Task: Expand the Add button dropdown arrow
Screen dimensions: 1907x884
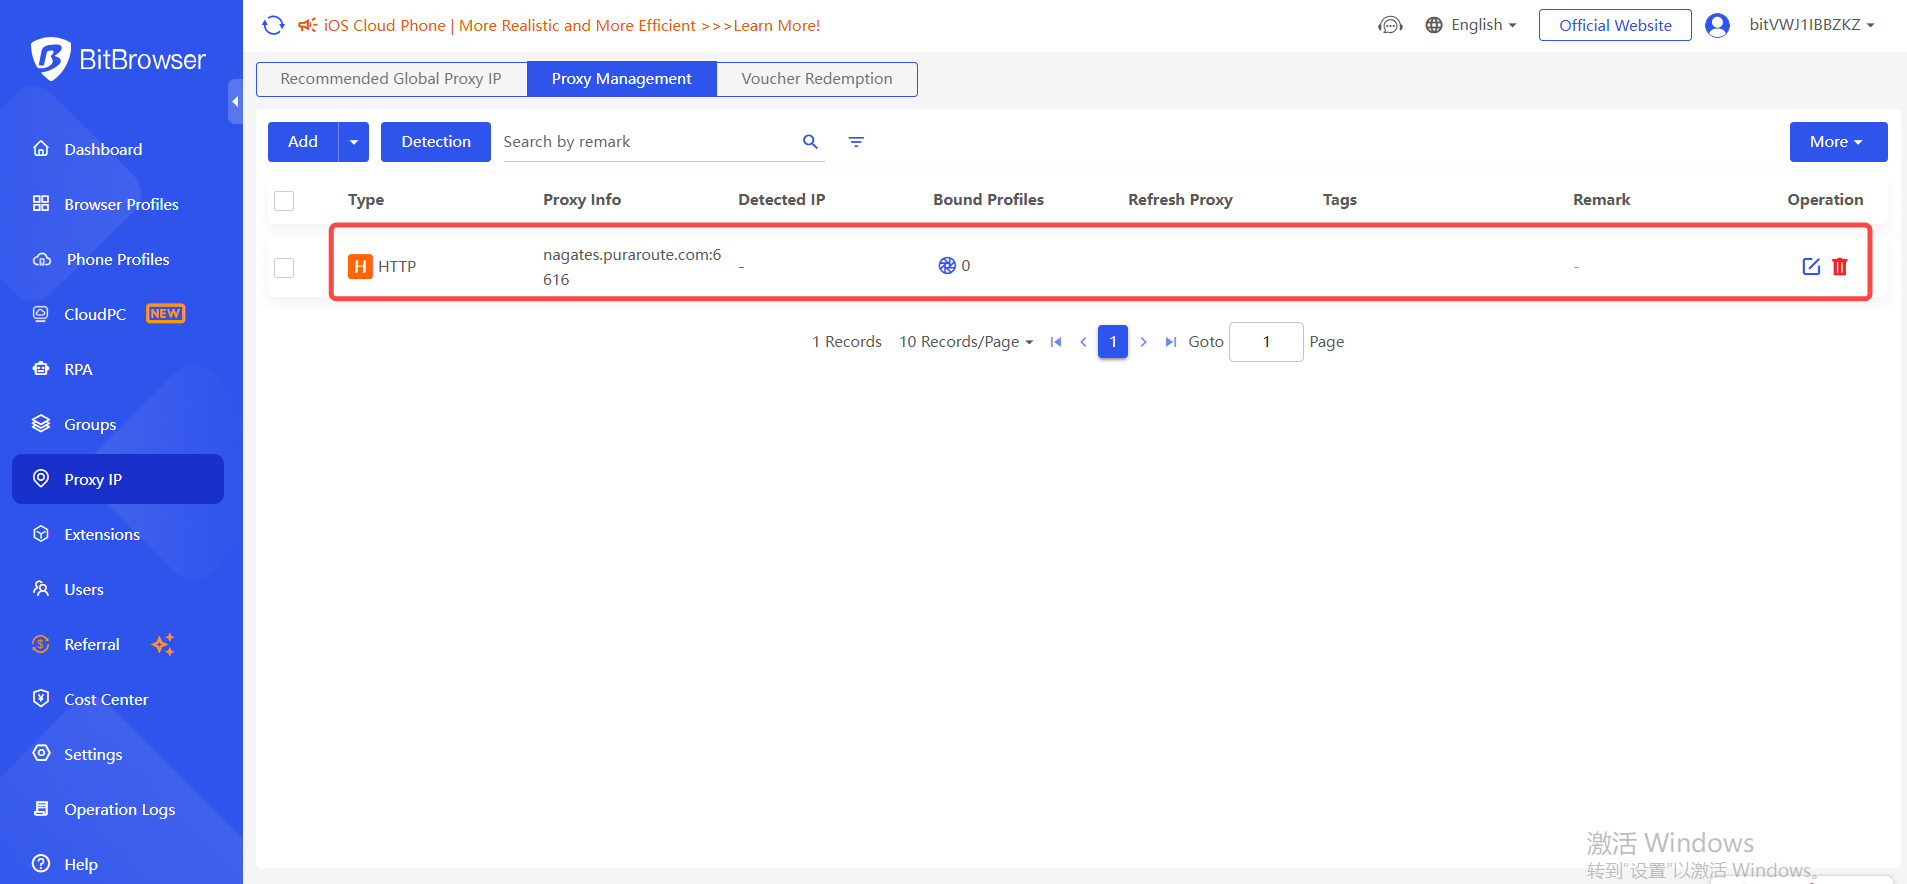Action: click(354, 142)
